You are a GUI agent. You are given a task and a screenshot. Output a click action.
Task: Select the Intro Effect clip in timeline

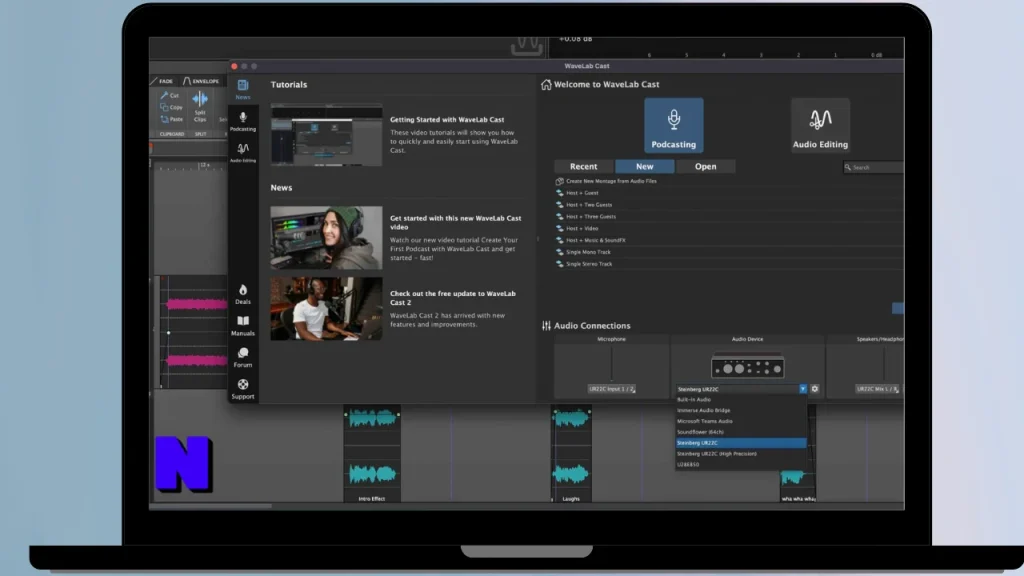coord(372,453)
